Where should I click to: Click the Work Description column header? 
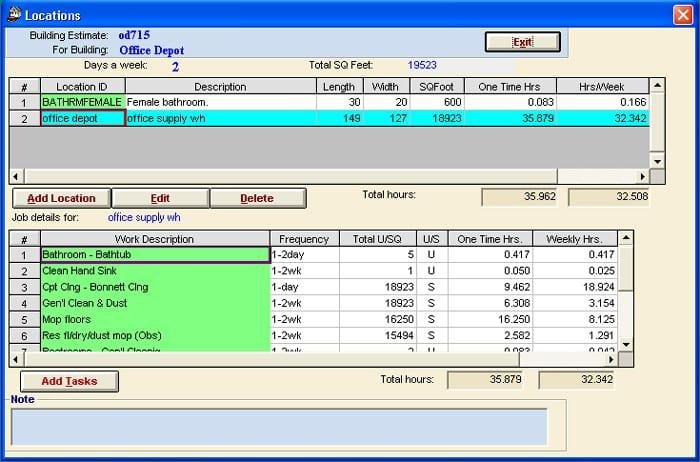155,239
